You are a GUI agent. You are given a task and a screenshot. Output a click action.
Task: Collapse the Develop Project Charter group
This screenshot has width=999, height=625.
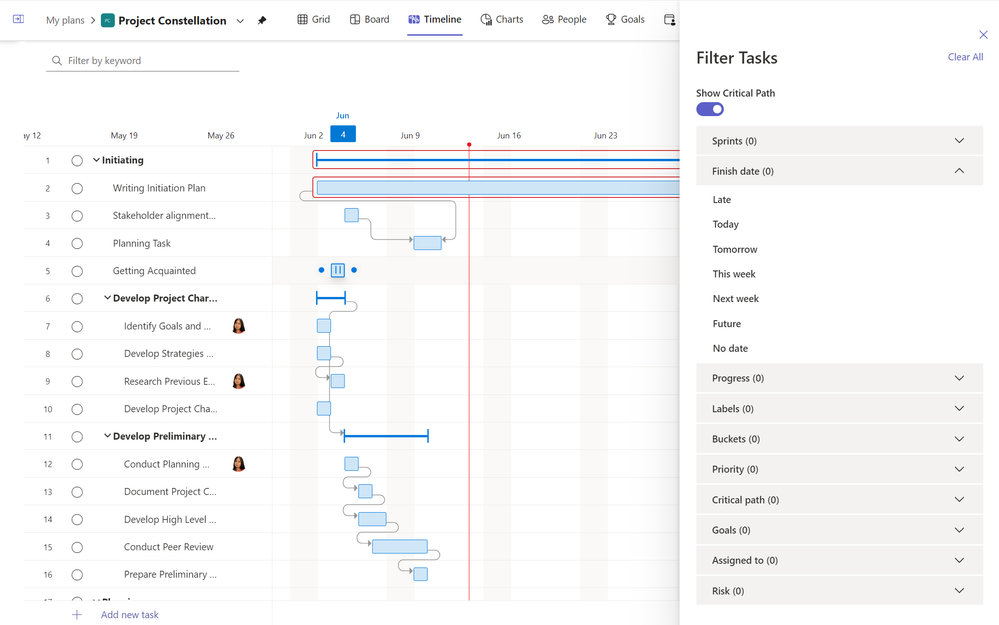pyautogui.click(x=107, y=298)
